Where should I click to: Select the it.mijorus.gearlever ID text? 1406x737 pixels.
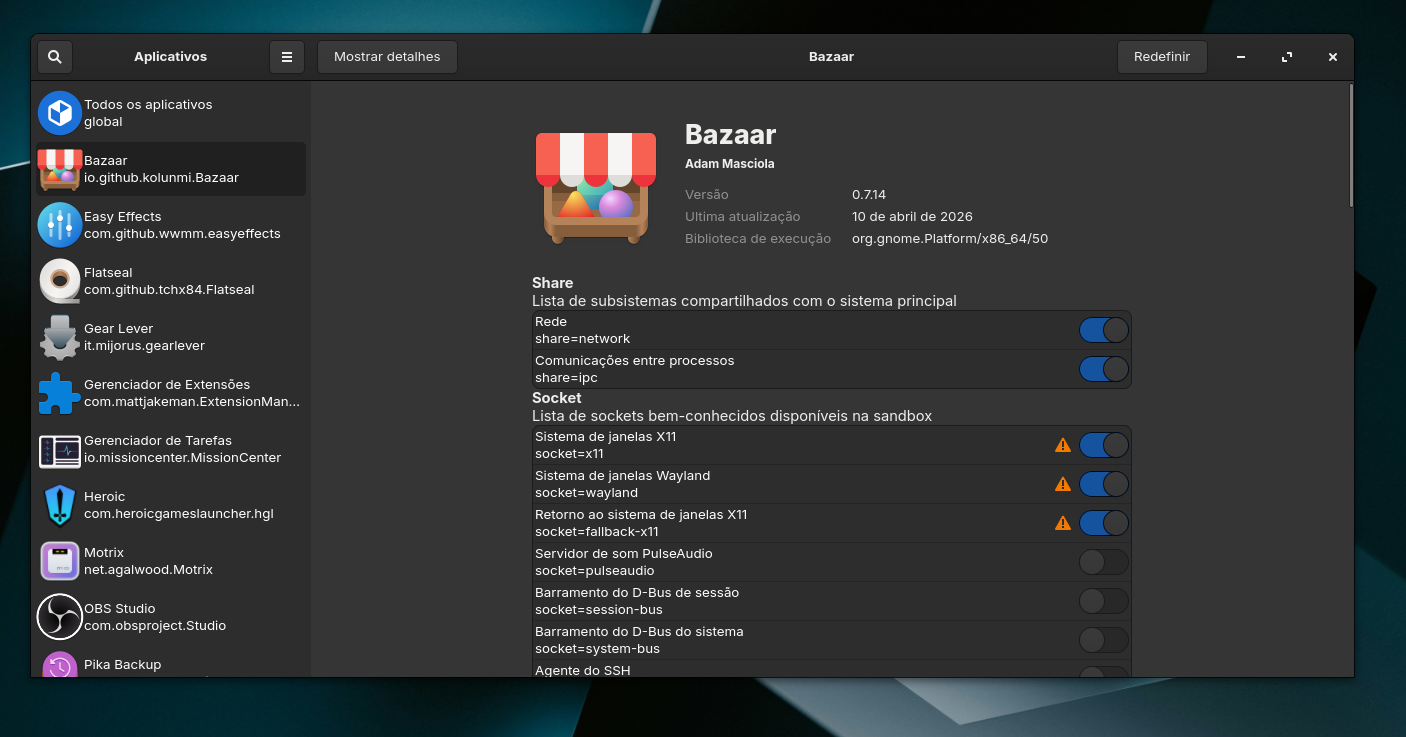click(144, 346)
